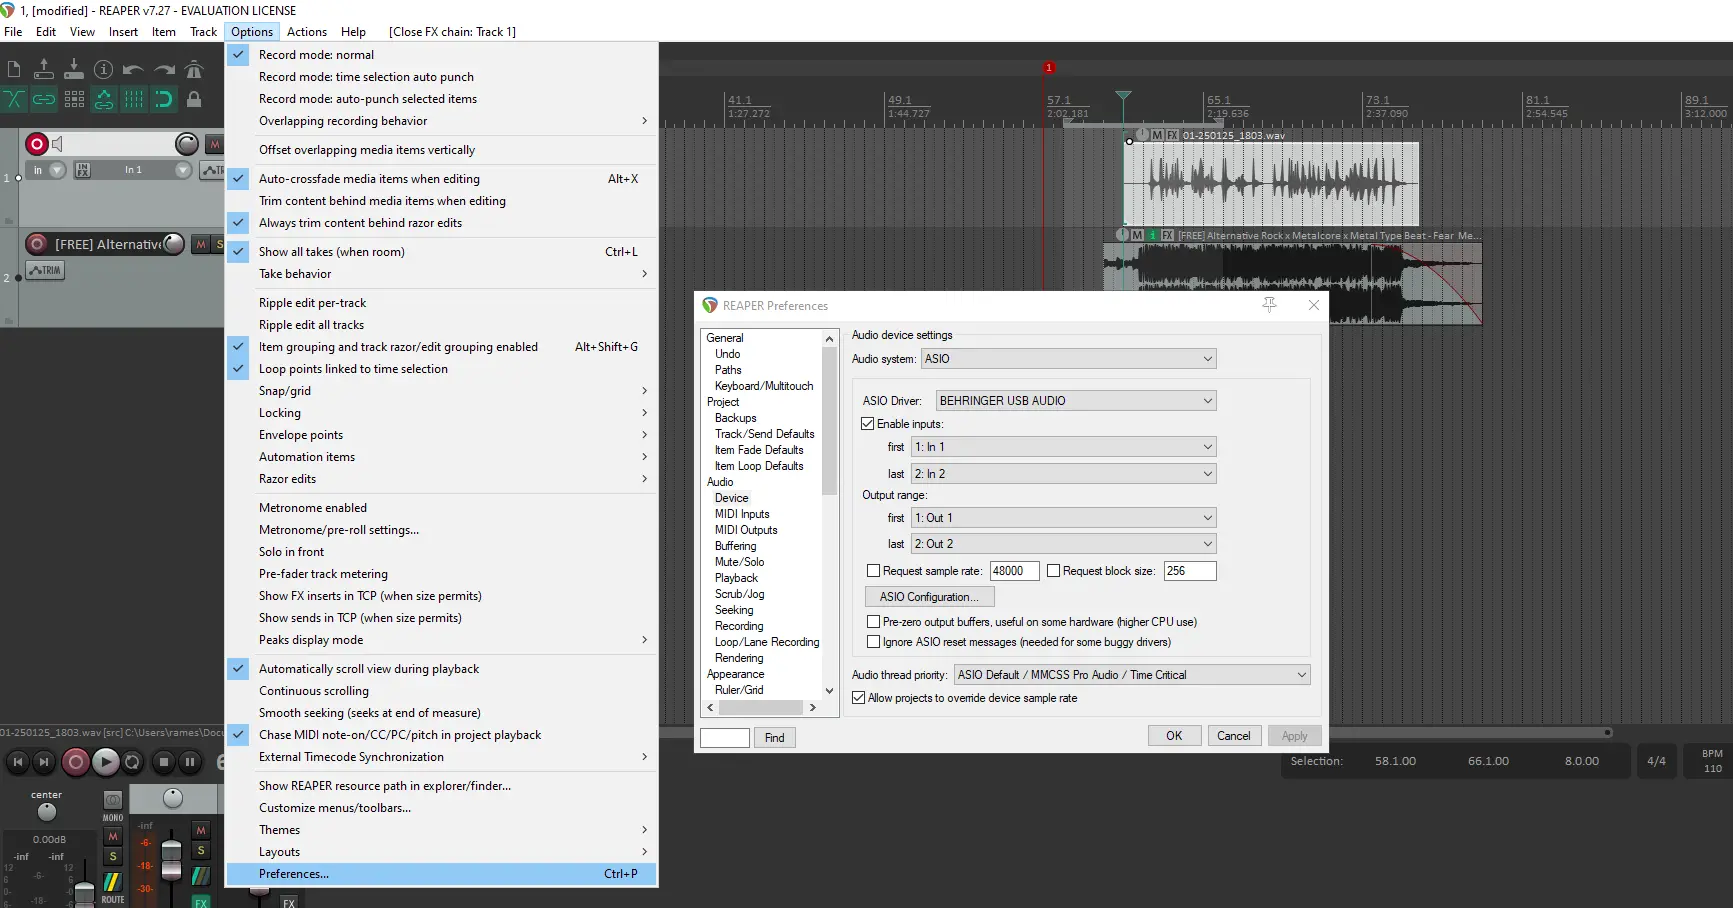Click the master pan knob labeled center

47,812
